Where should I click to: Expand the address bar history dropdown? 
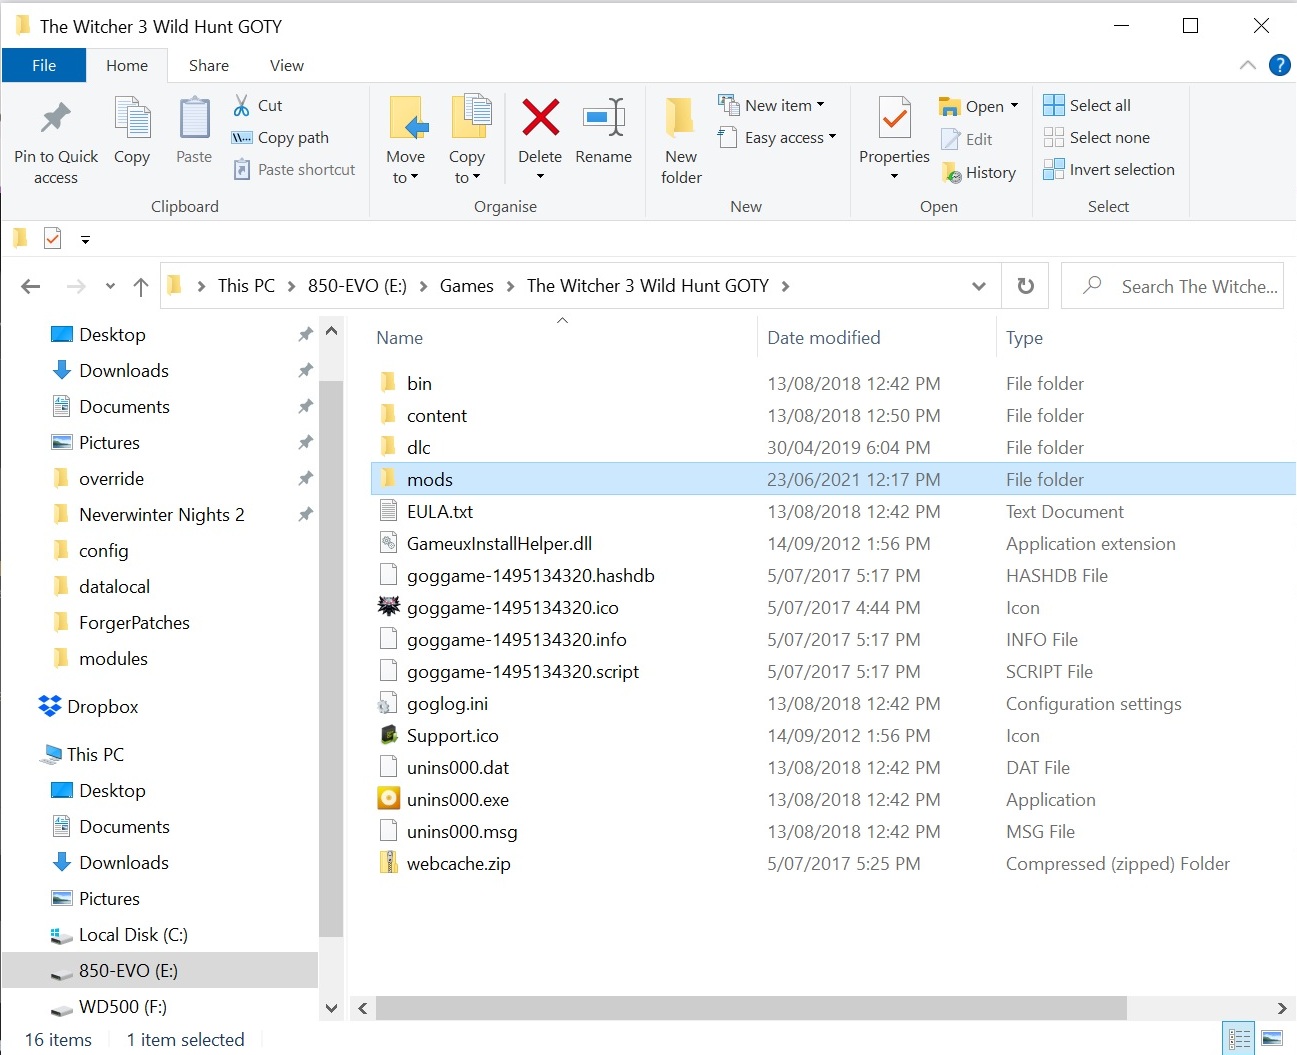coord(978,286)
